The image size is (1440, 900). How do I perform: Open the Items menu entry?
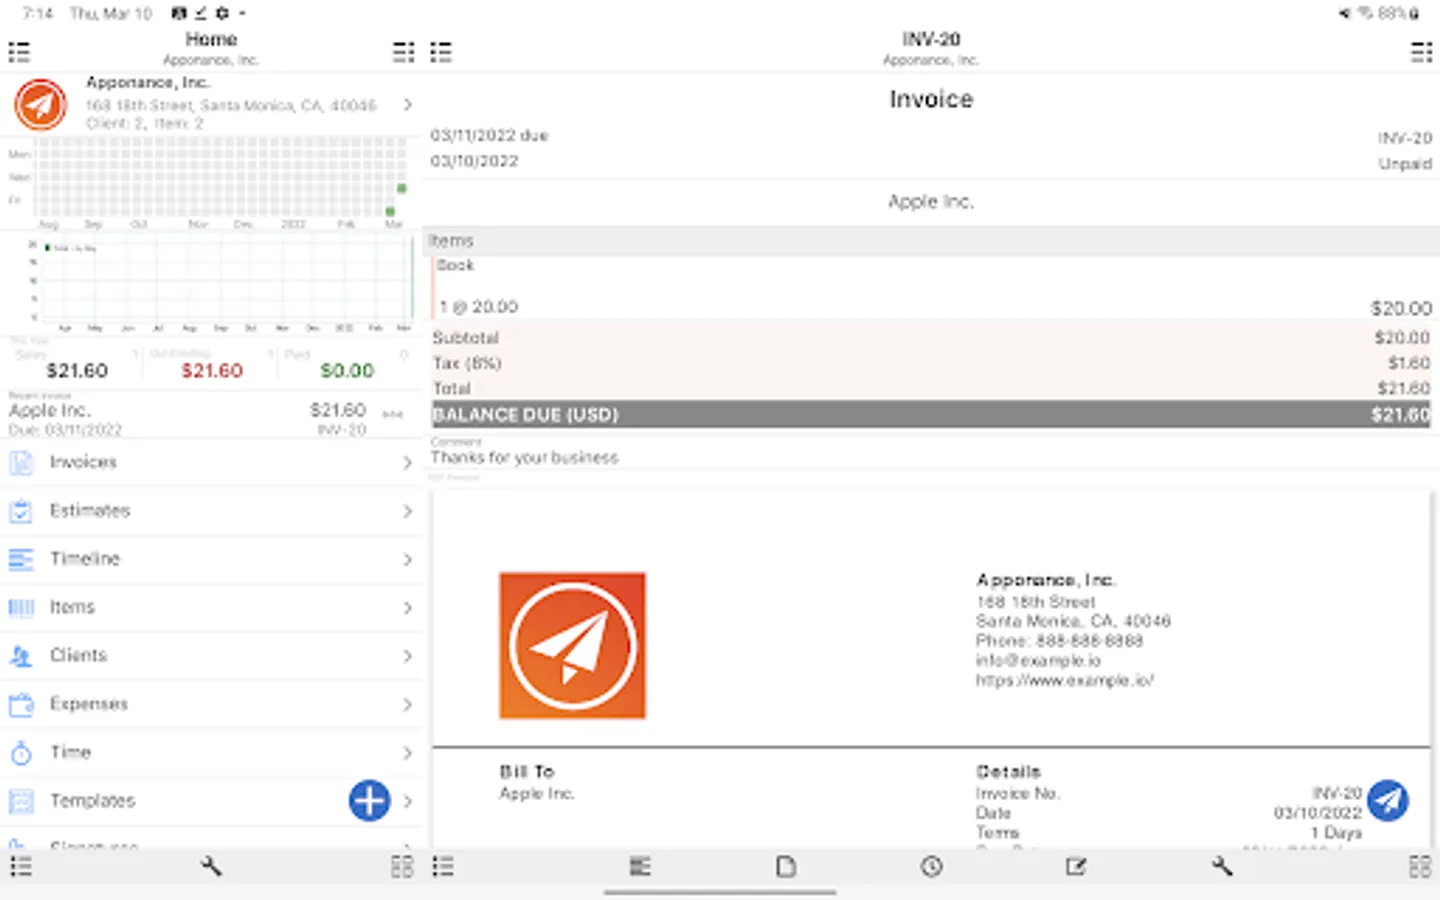tap(211, 607)
